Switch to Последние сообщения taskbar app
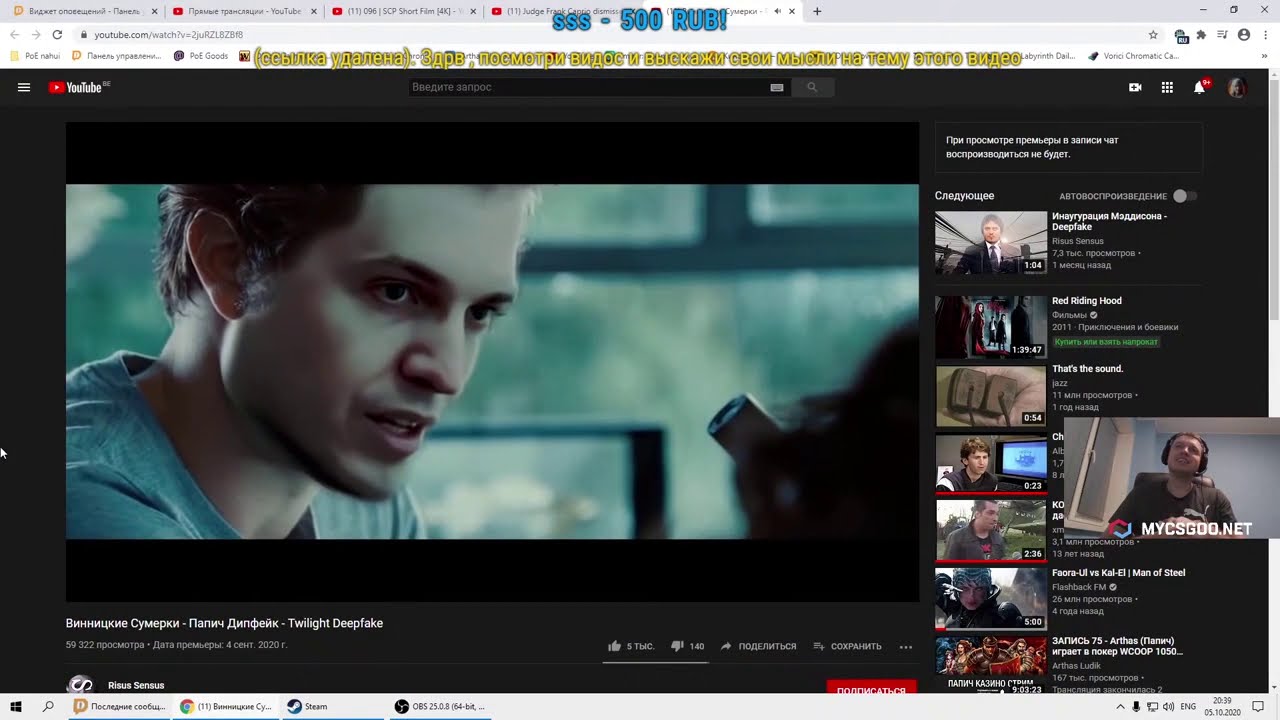 click(120, 706)
